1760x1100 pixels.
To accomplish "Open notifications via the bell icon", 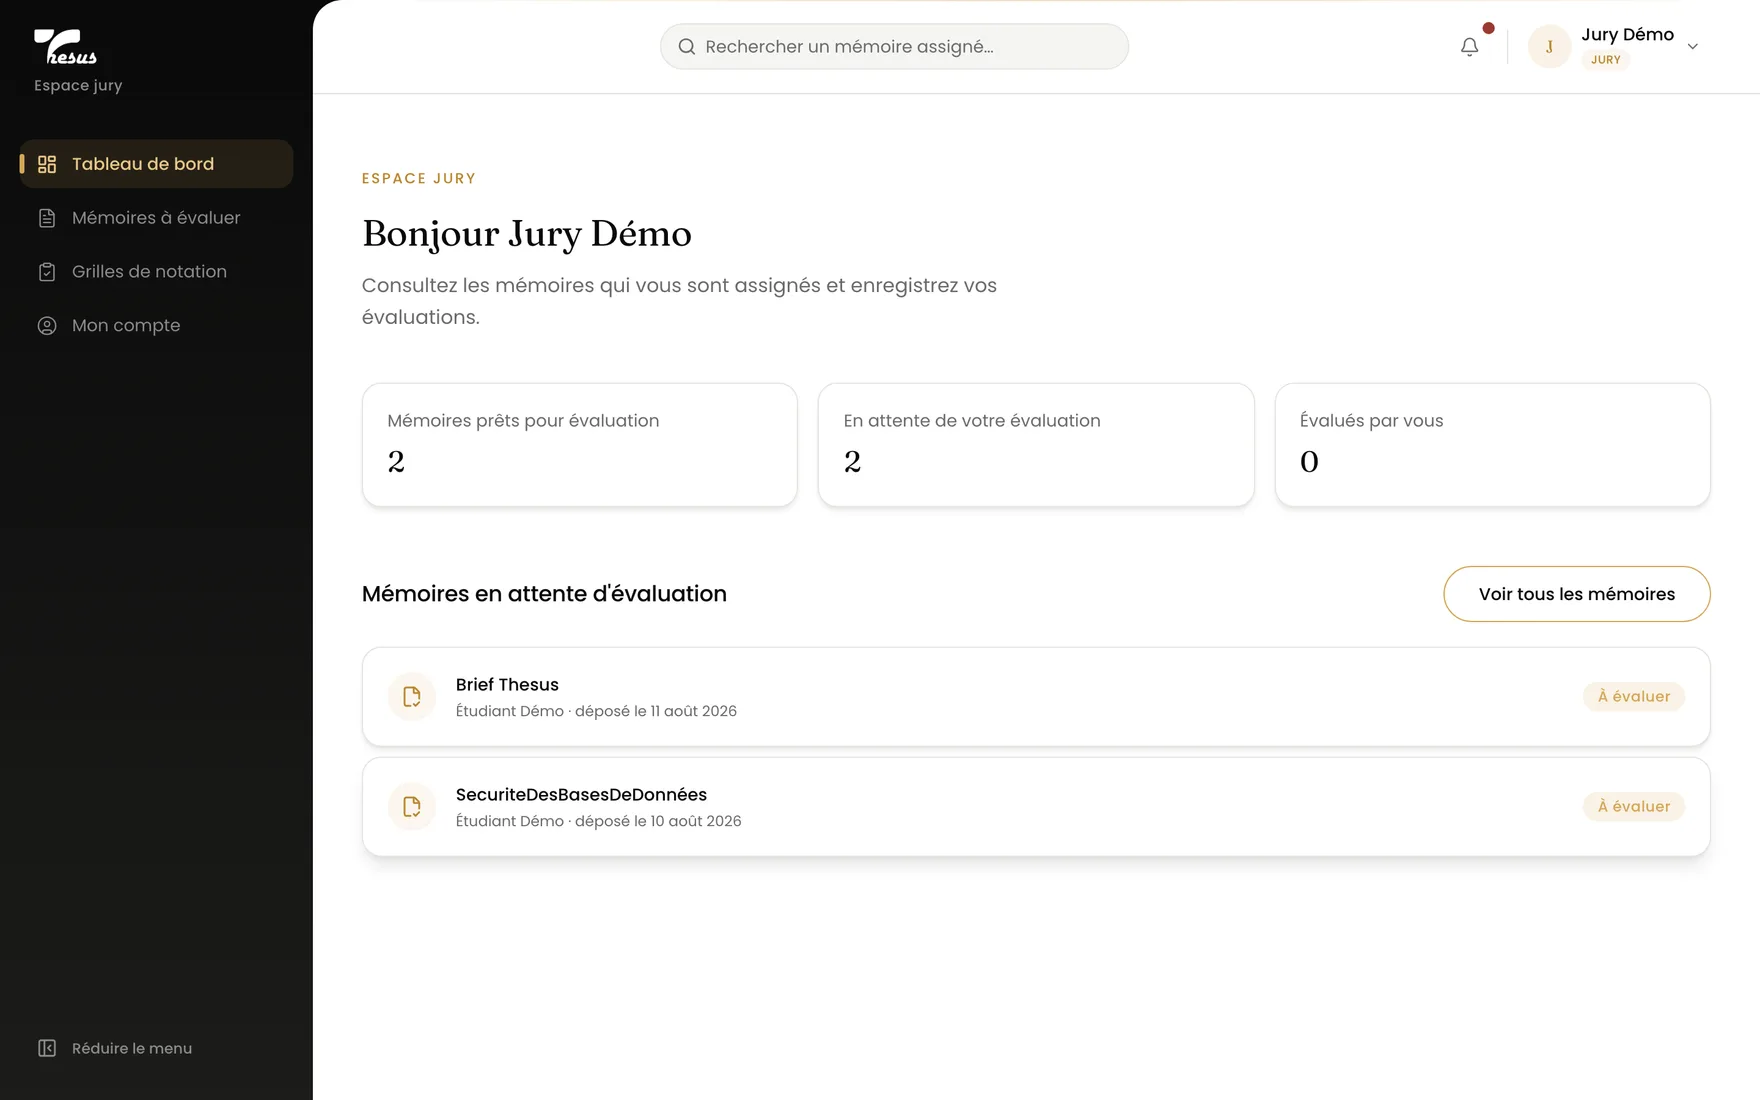I will (x=1469, y=46).
